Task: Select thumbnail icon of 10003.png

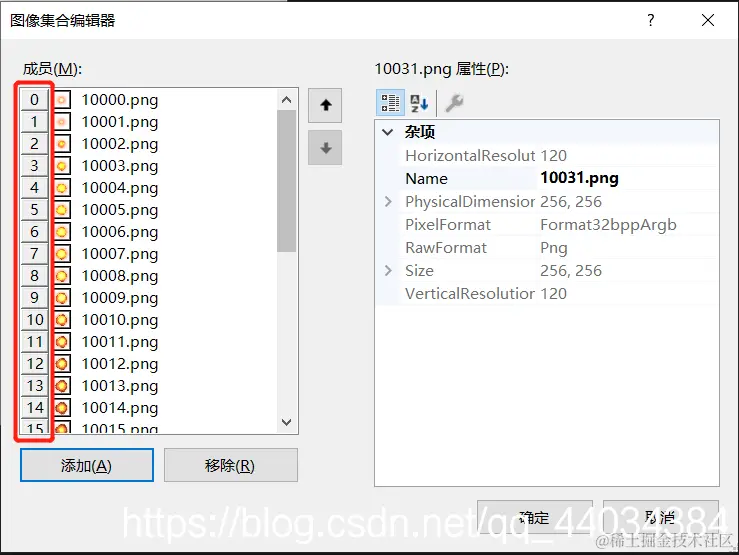Action: pyautogui.click(x=62, y=166)
